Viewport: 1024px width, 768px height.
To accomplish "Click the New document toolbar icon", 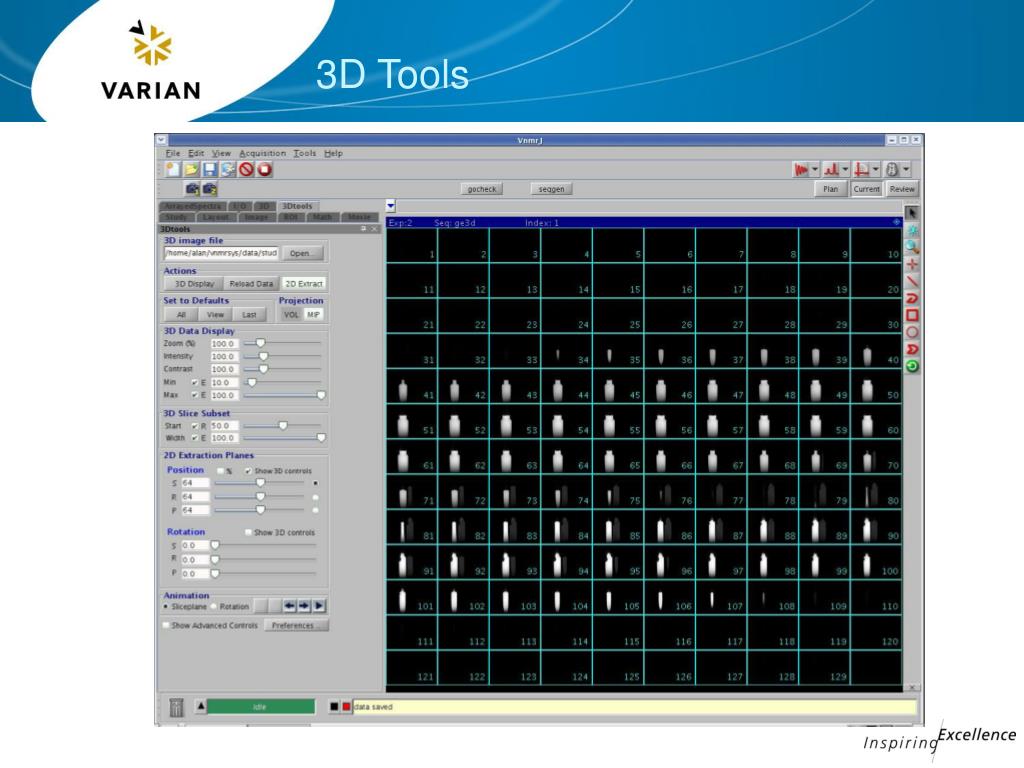I will [x=172, y=170].
